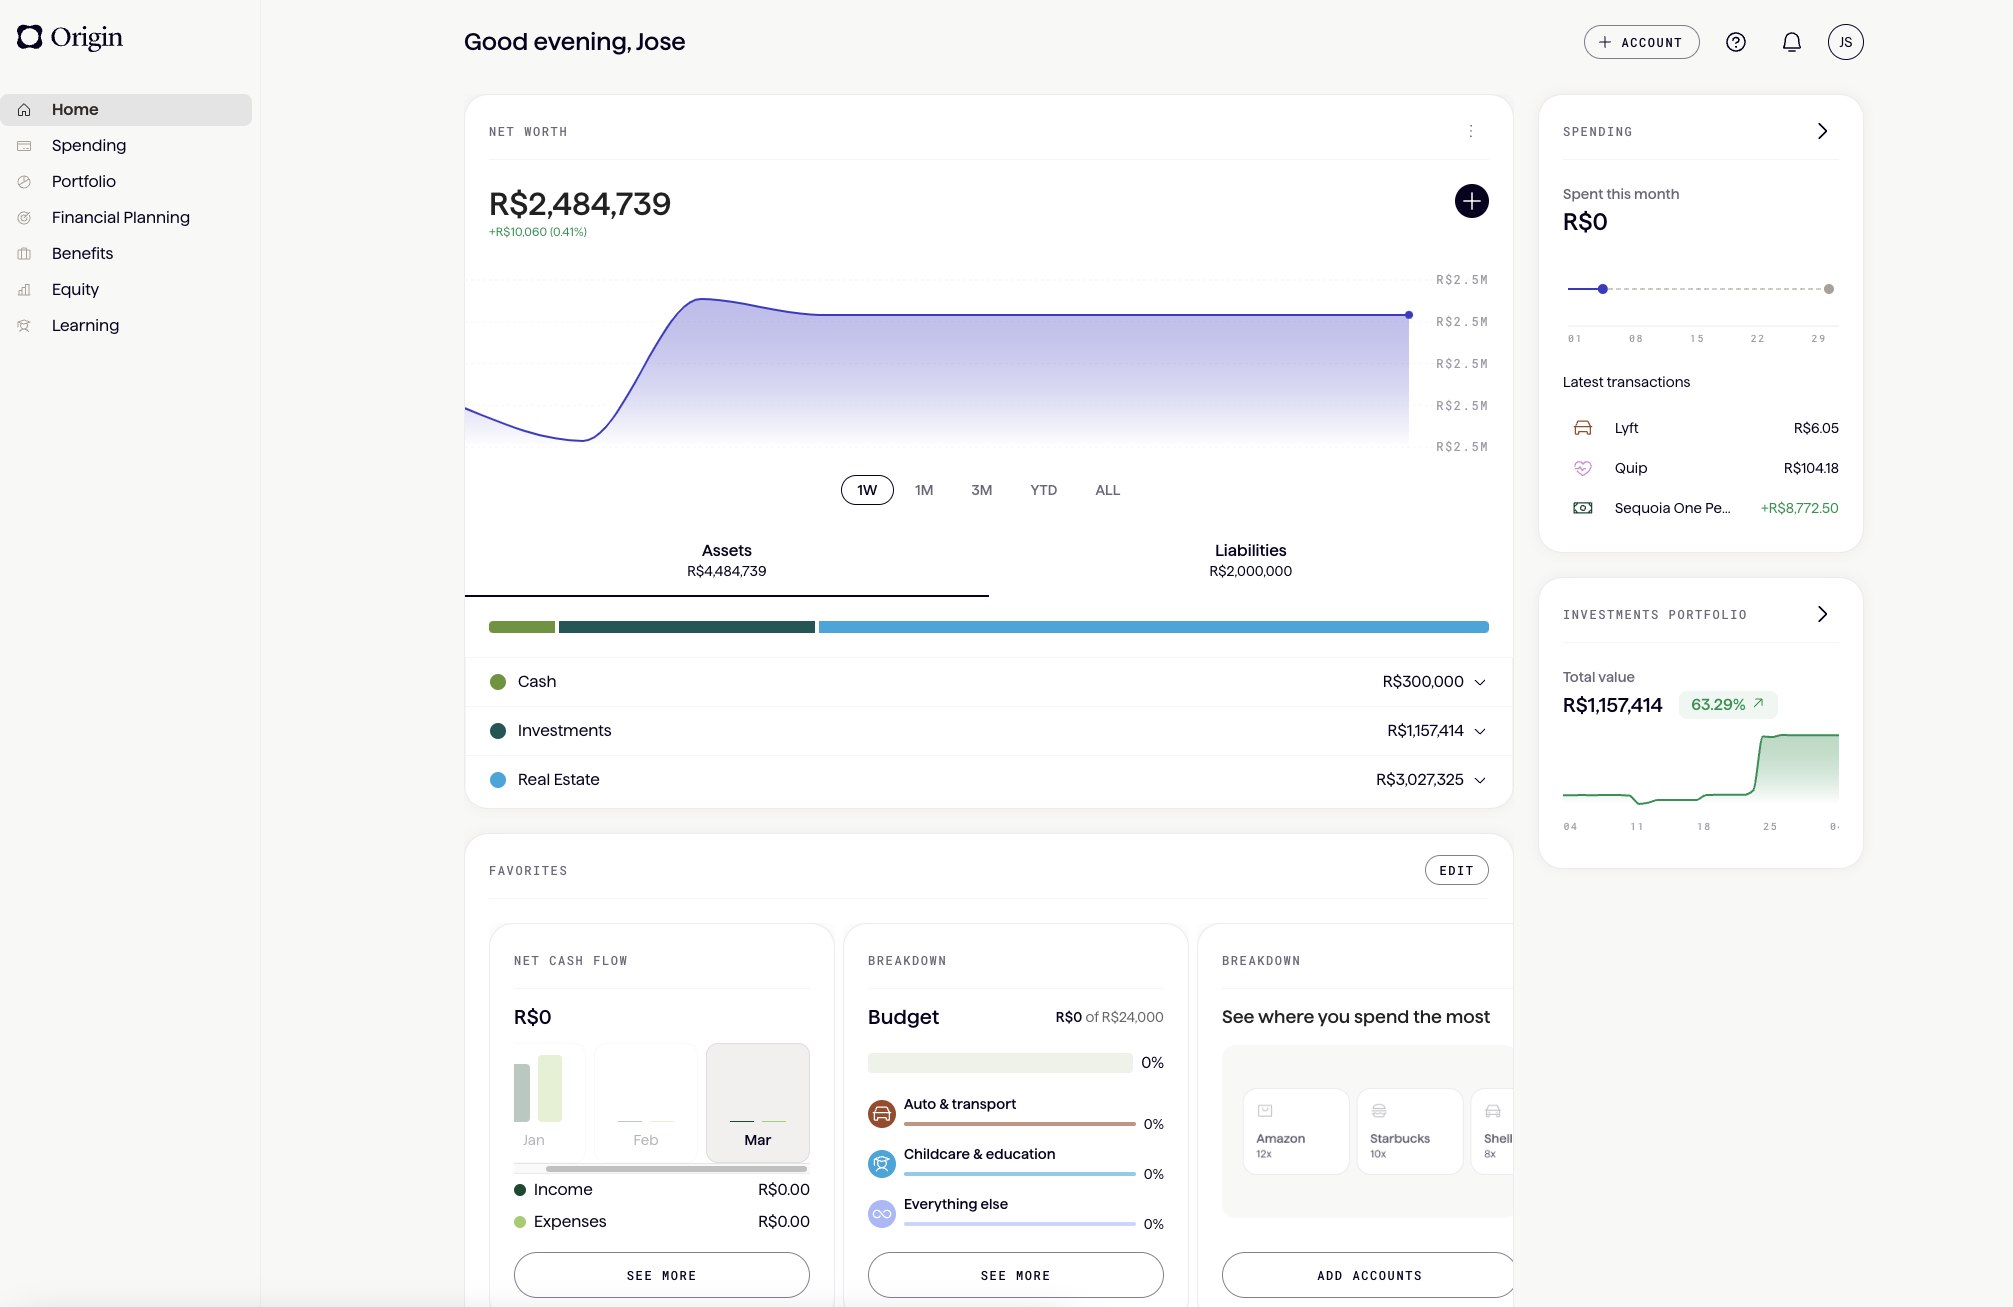
Task: Select the 1M time range
Action: point(923,490)
